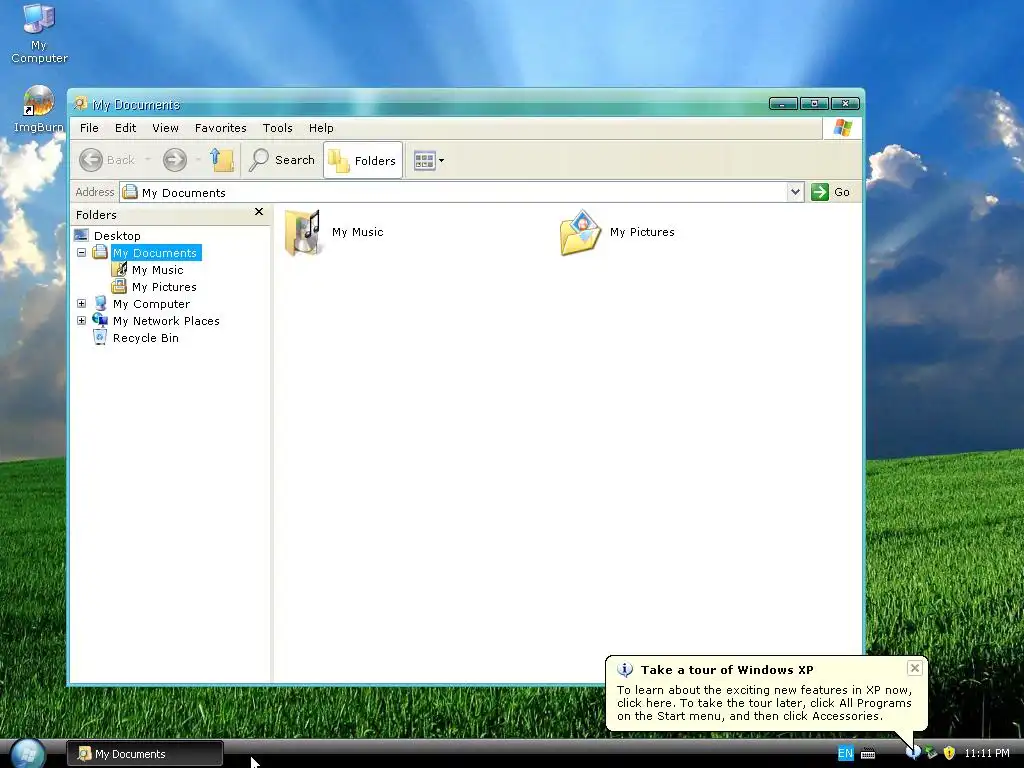Click the My Documents title bar icon
Image resolution: width=1024 pixels, height=768 pixels.
(x=80, y=104)
